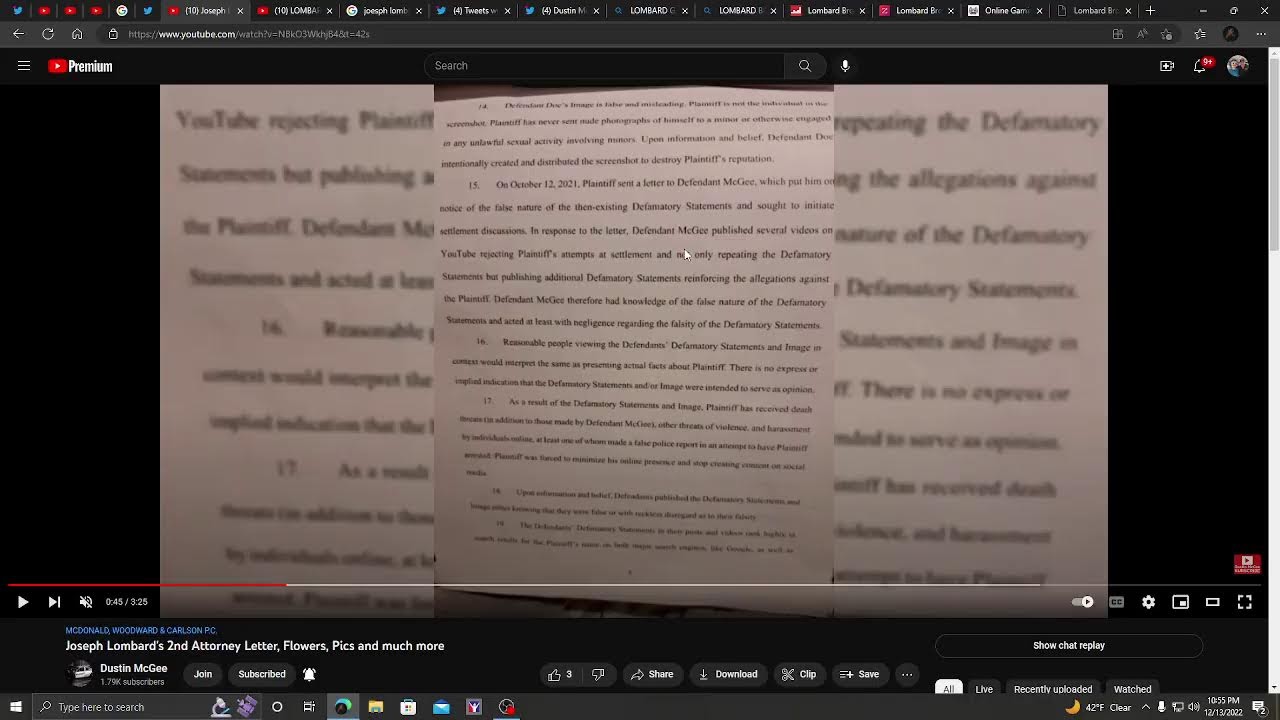Open browser home page
The height and width of the screenshot is (720, 1280).
pyautogui.click(x=77, y=34)
